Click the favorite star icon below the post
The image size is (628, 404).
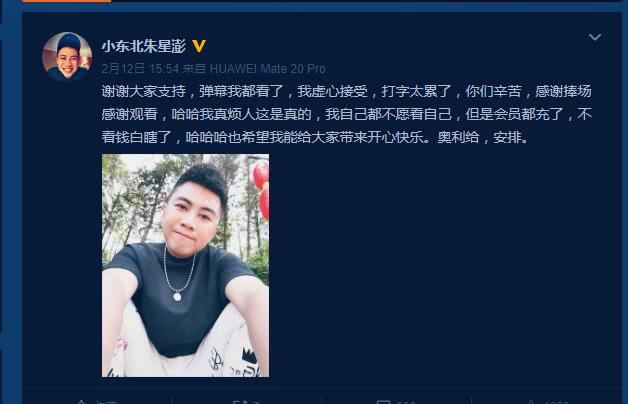81,402
